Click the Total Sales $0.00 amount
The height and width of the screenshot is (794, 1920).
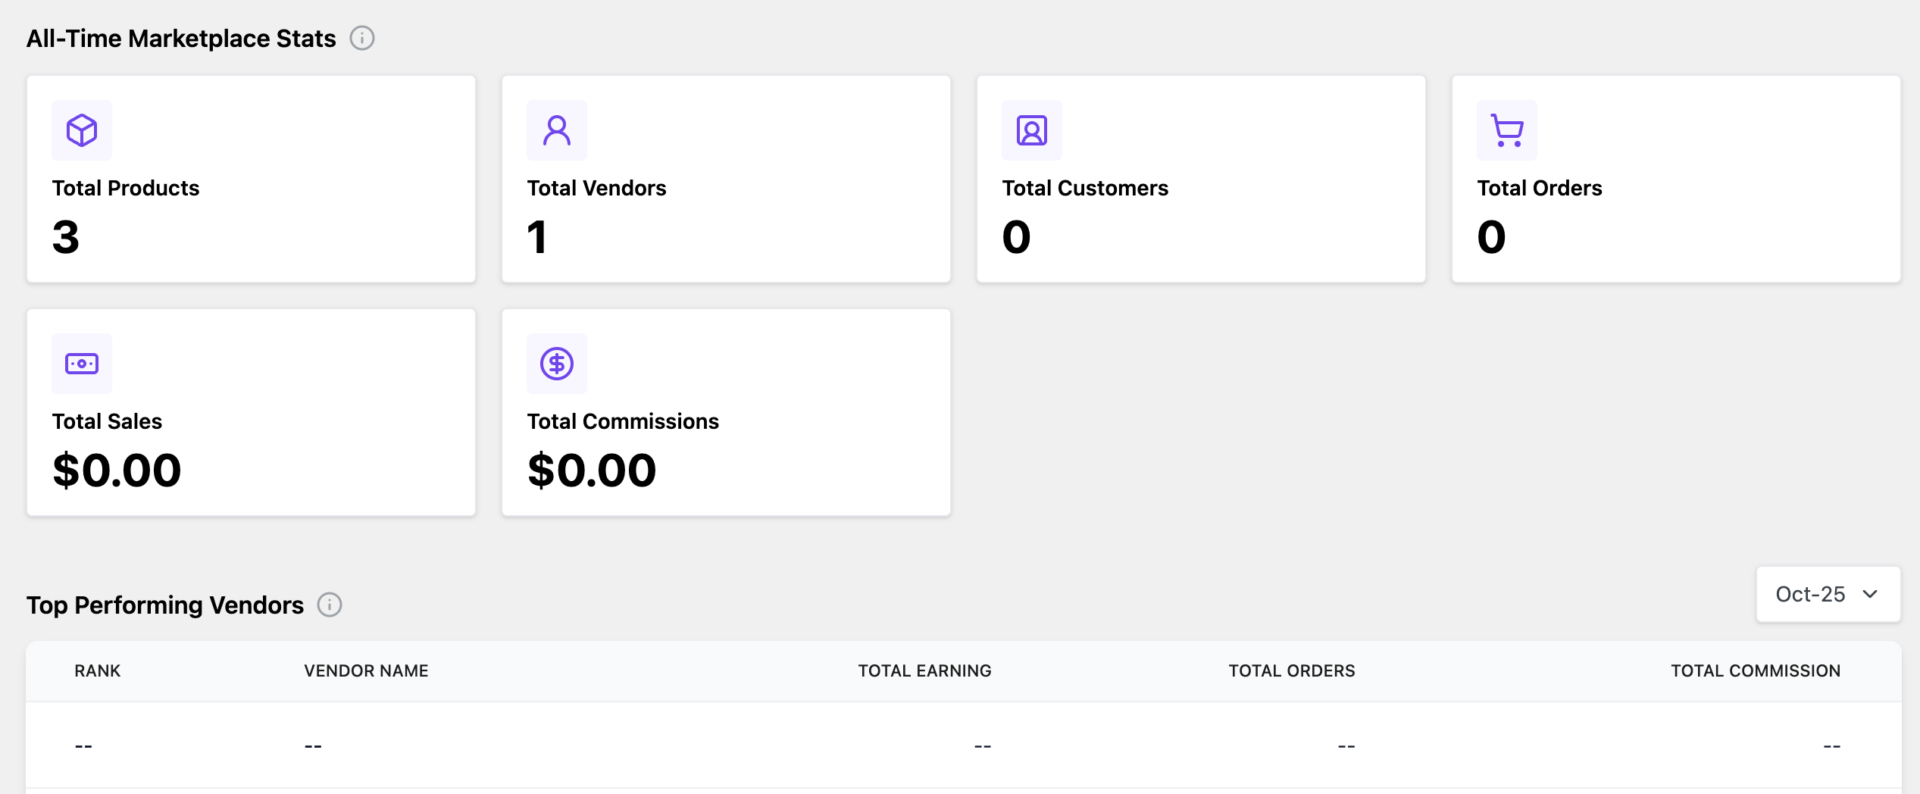117,470
